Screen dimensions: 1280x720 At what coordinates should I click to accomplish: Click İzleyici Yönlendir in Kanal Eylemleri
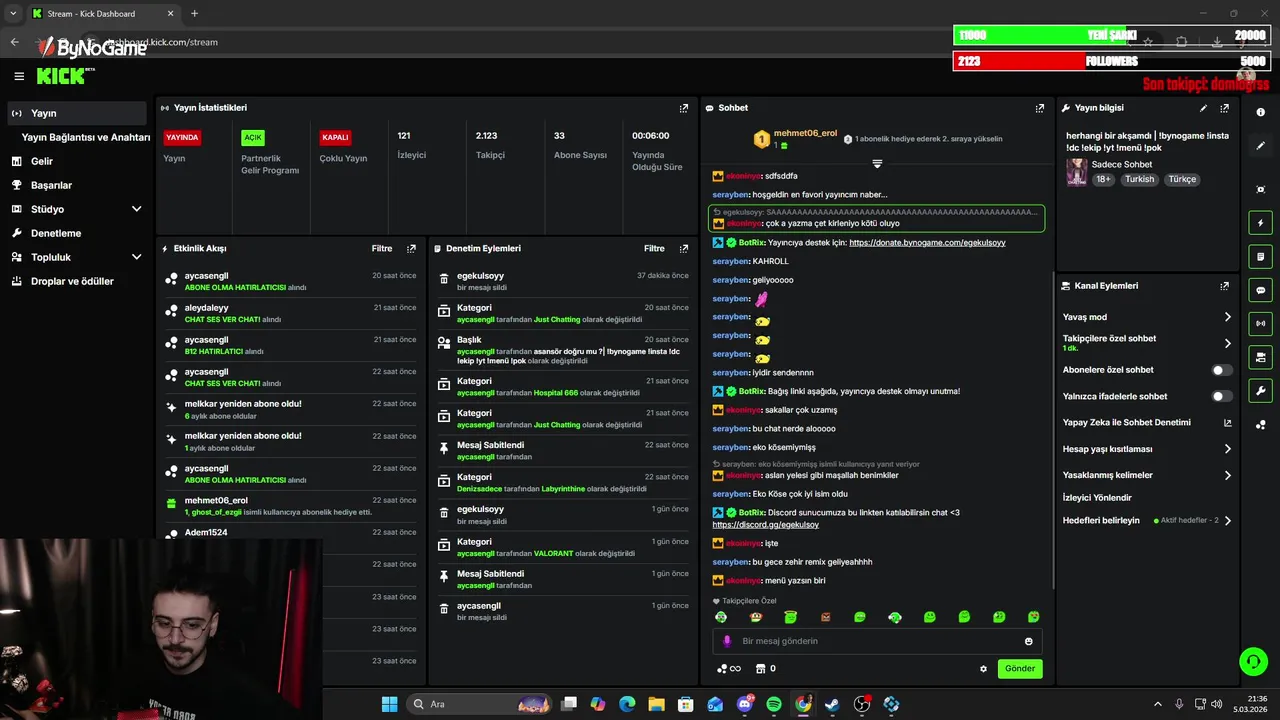click(x=1097, y=497)
